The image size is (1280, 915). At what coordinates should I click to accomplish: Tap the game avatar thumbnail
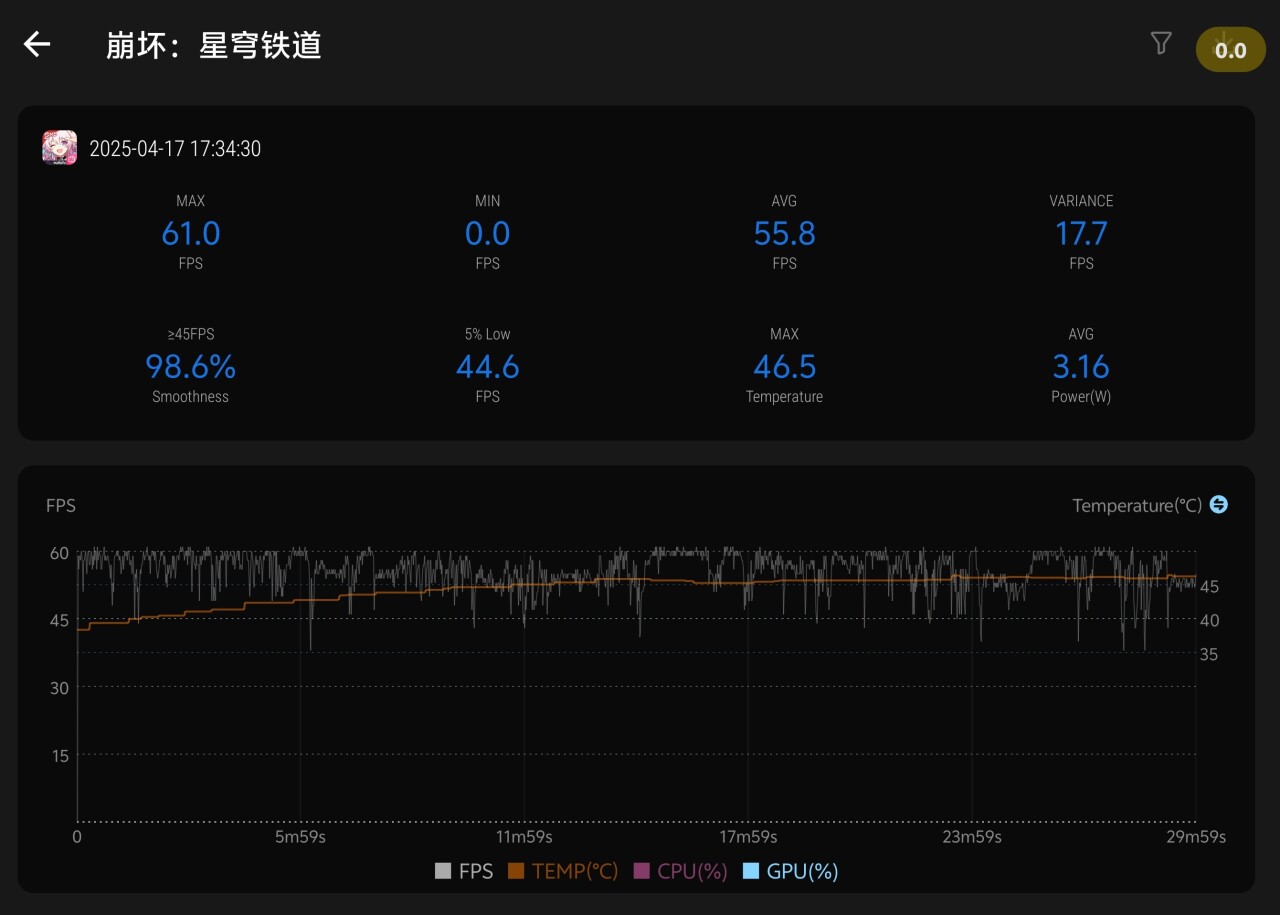point(59,148)
